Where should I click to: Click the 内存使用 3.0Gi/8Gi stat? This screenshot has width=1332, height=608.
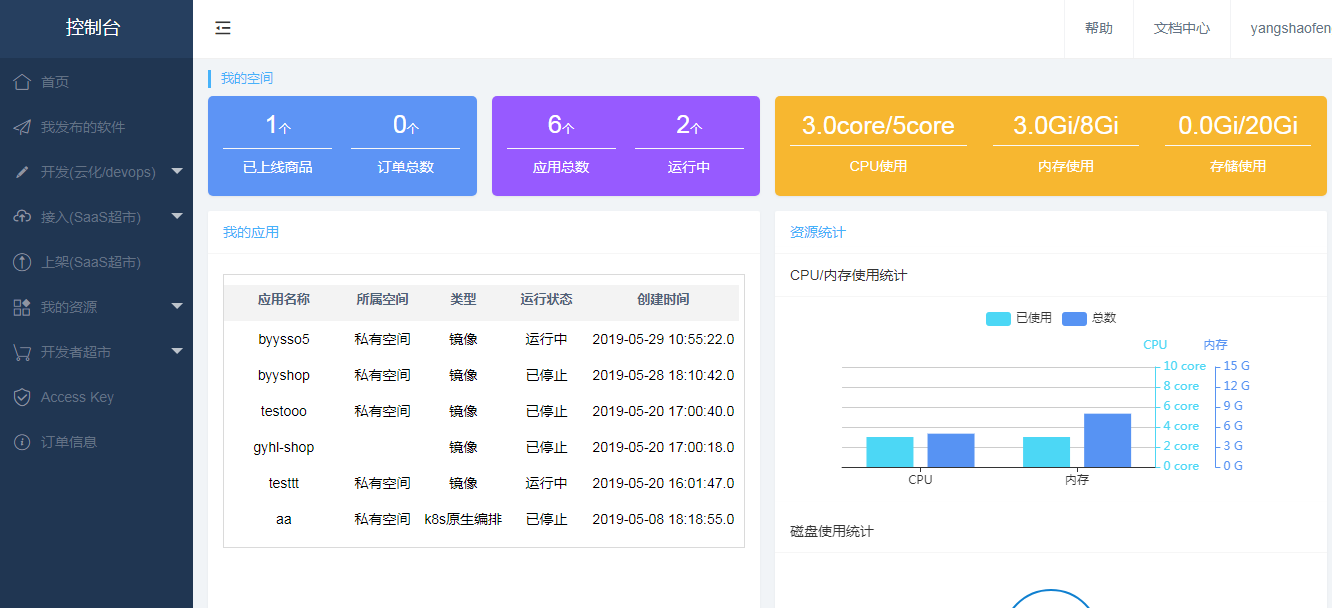(x=1066, y=145)
